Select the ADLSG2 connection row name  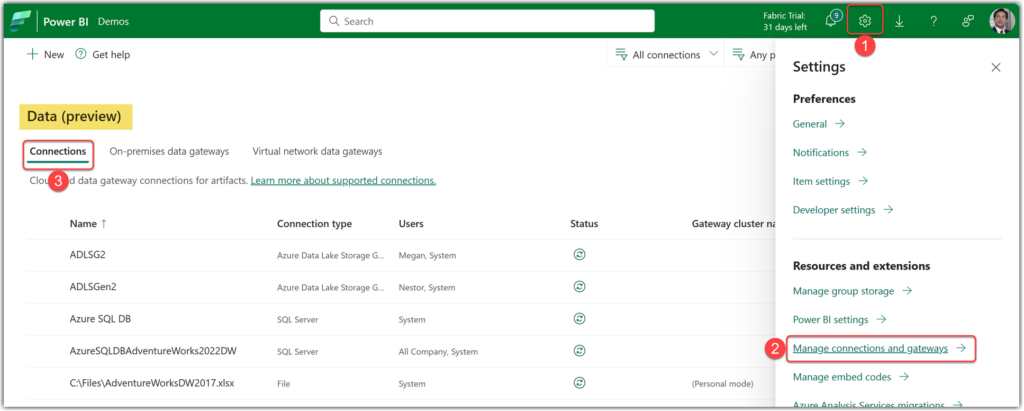point(88,255)
